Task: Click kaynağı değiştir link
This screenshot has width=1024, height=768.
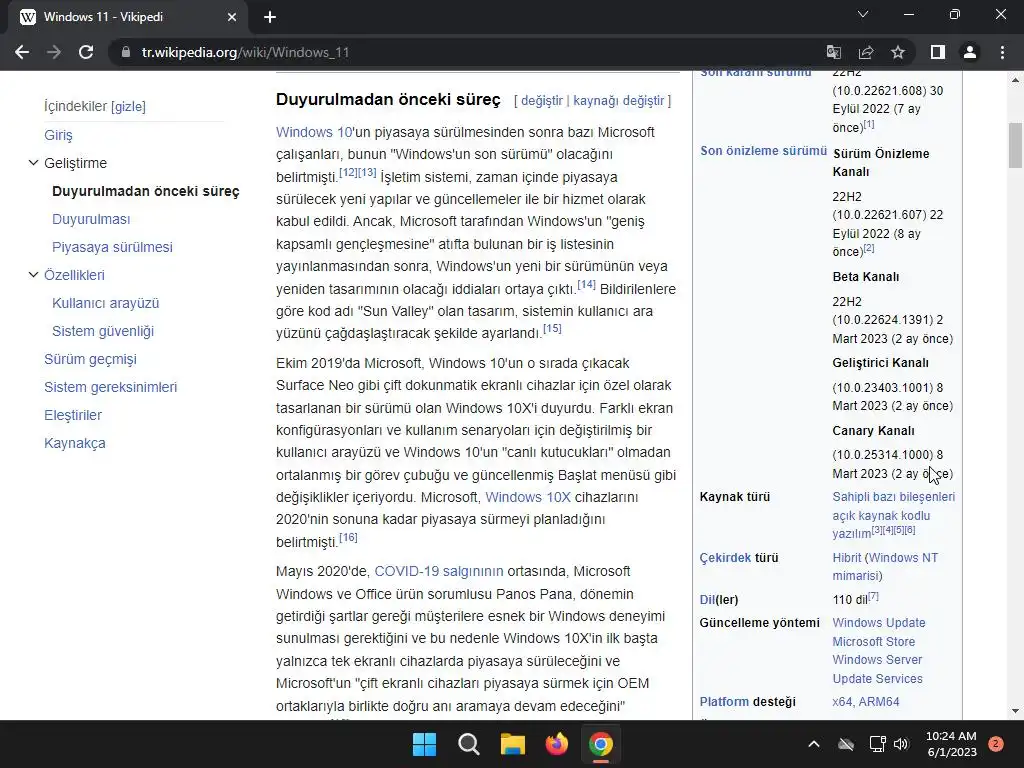Action: pyautogui.click(x=618, y=101)
